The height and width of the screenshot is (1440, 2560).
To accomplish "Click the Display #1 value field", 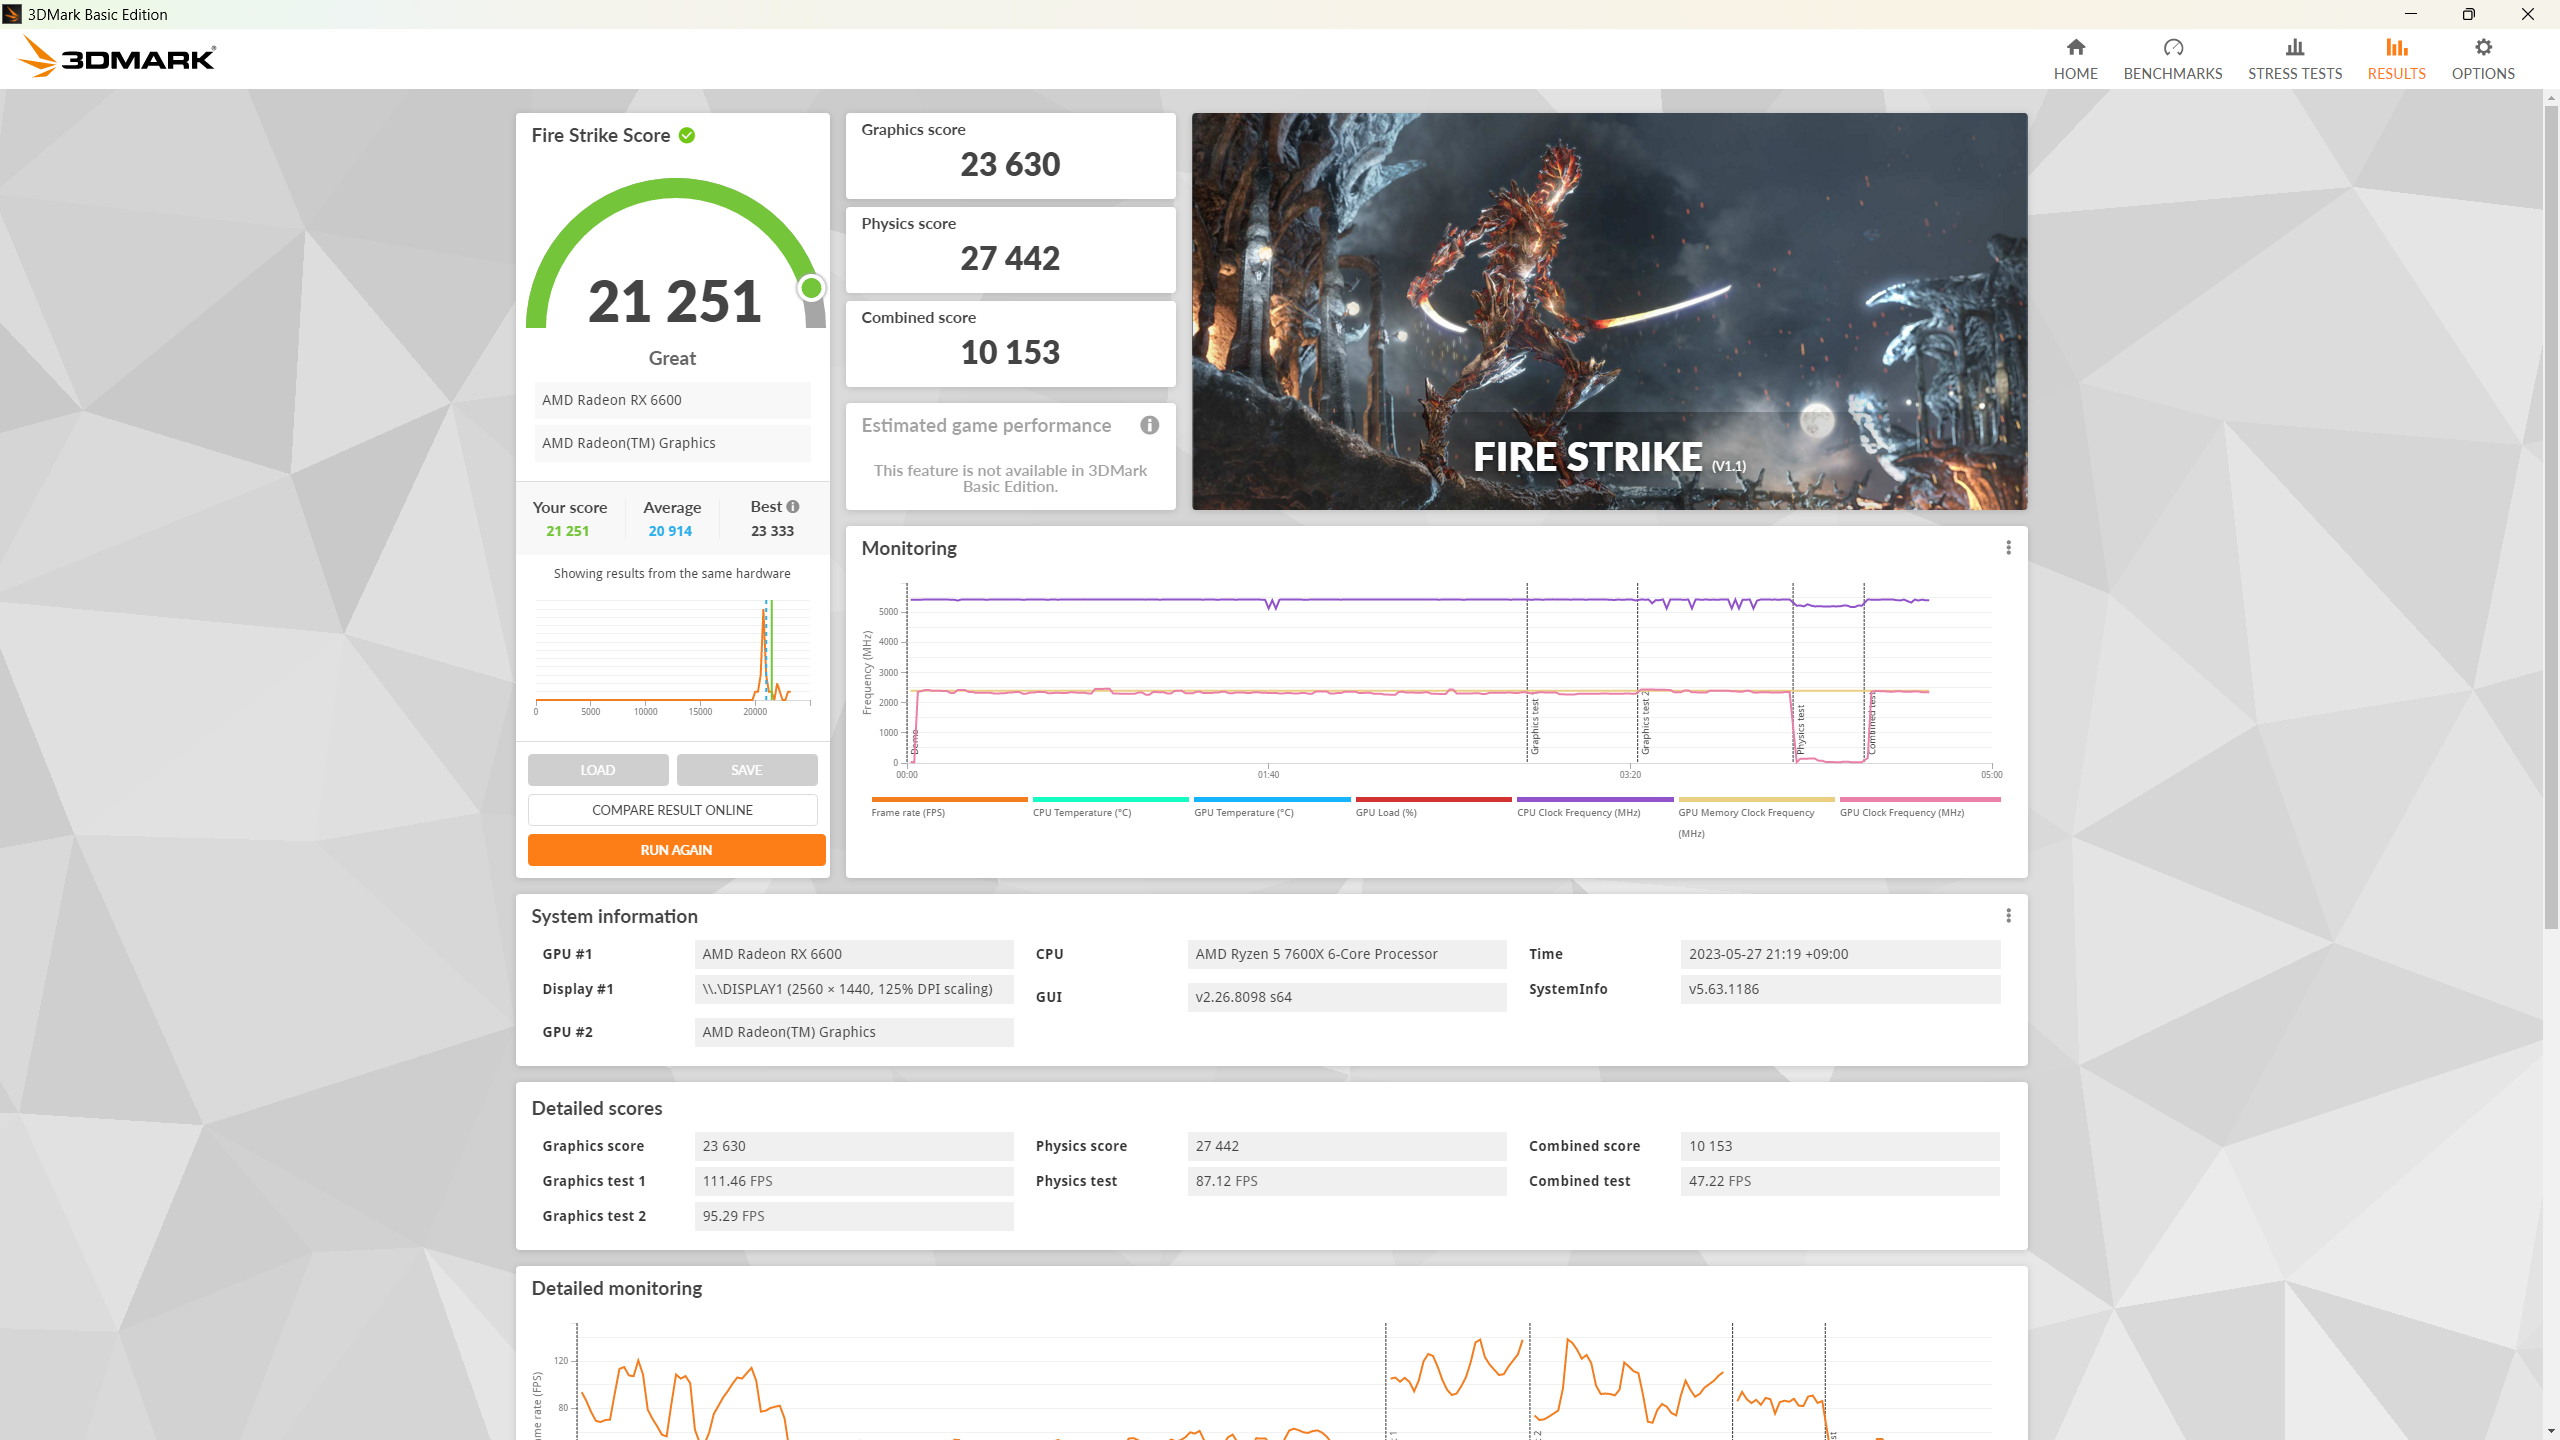I will [x=854, y=989].
